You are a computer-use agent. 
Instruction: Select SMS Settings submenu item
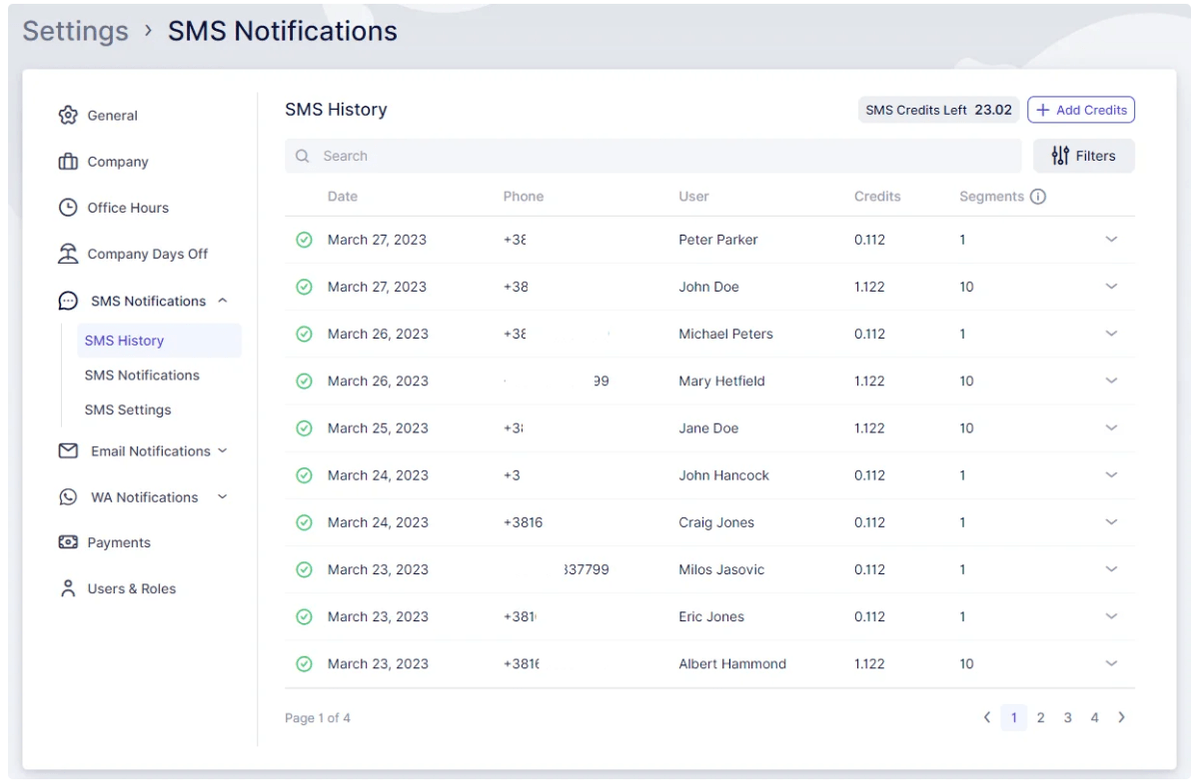tap(128, 410)
